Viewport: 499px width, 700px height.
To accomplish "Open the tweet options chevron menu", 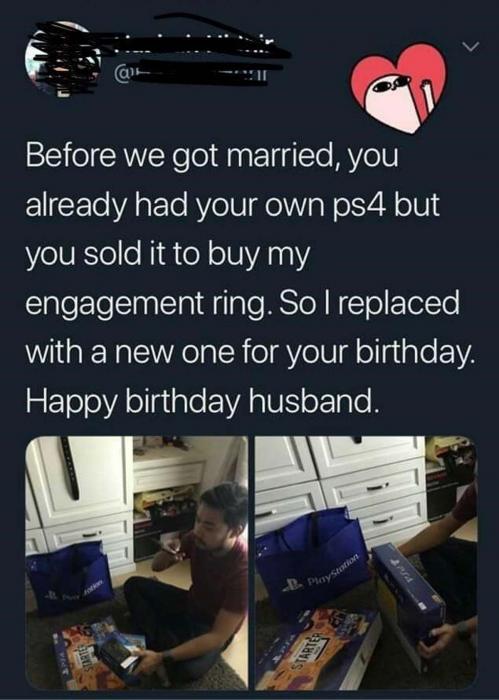I will coord(470,46).
